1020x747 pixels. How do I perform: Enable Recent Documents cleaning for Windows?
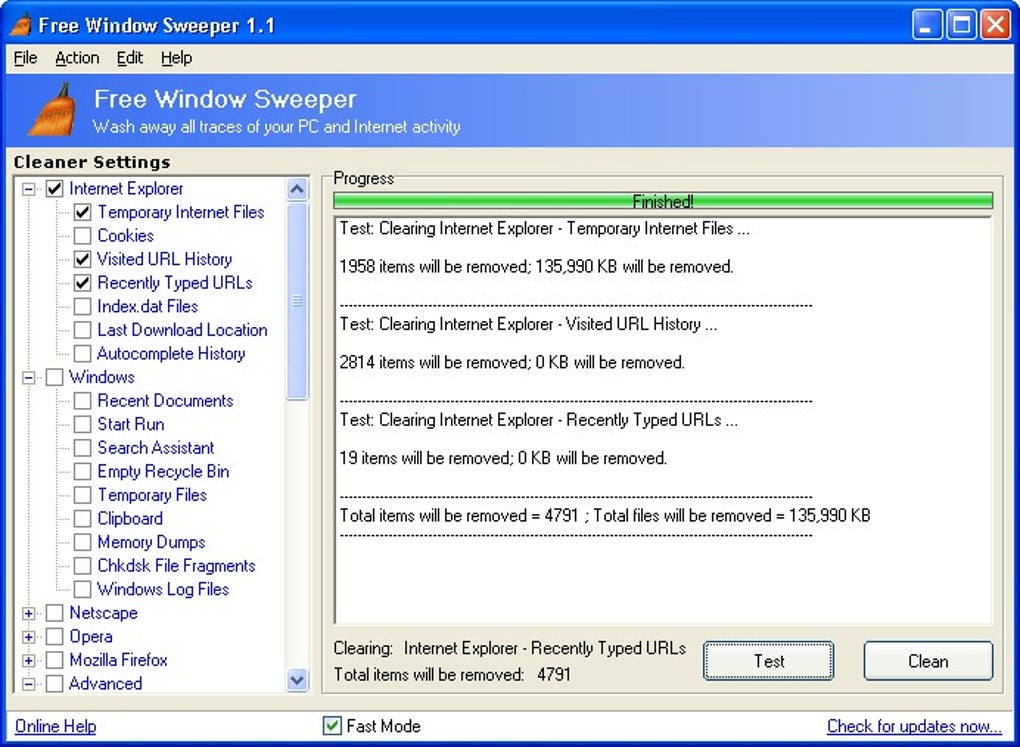click(x=82, y=400)
